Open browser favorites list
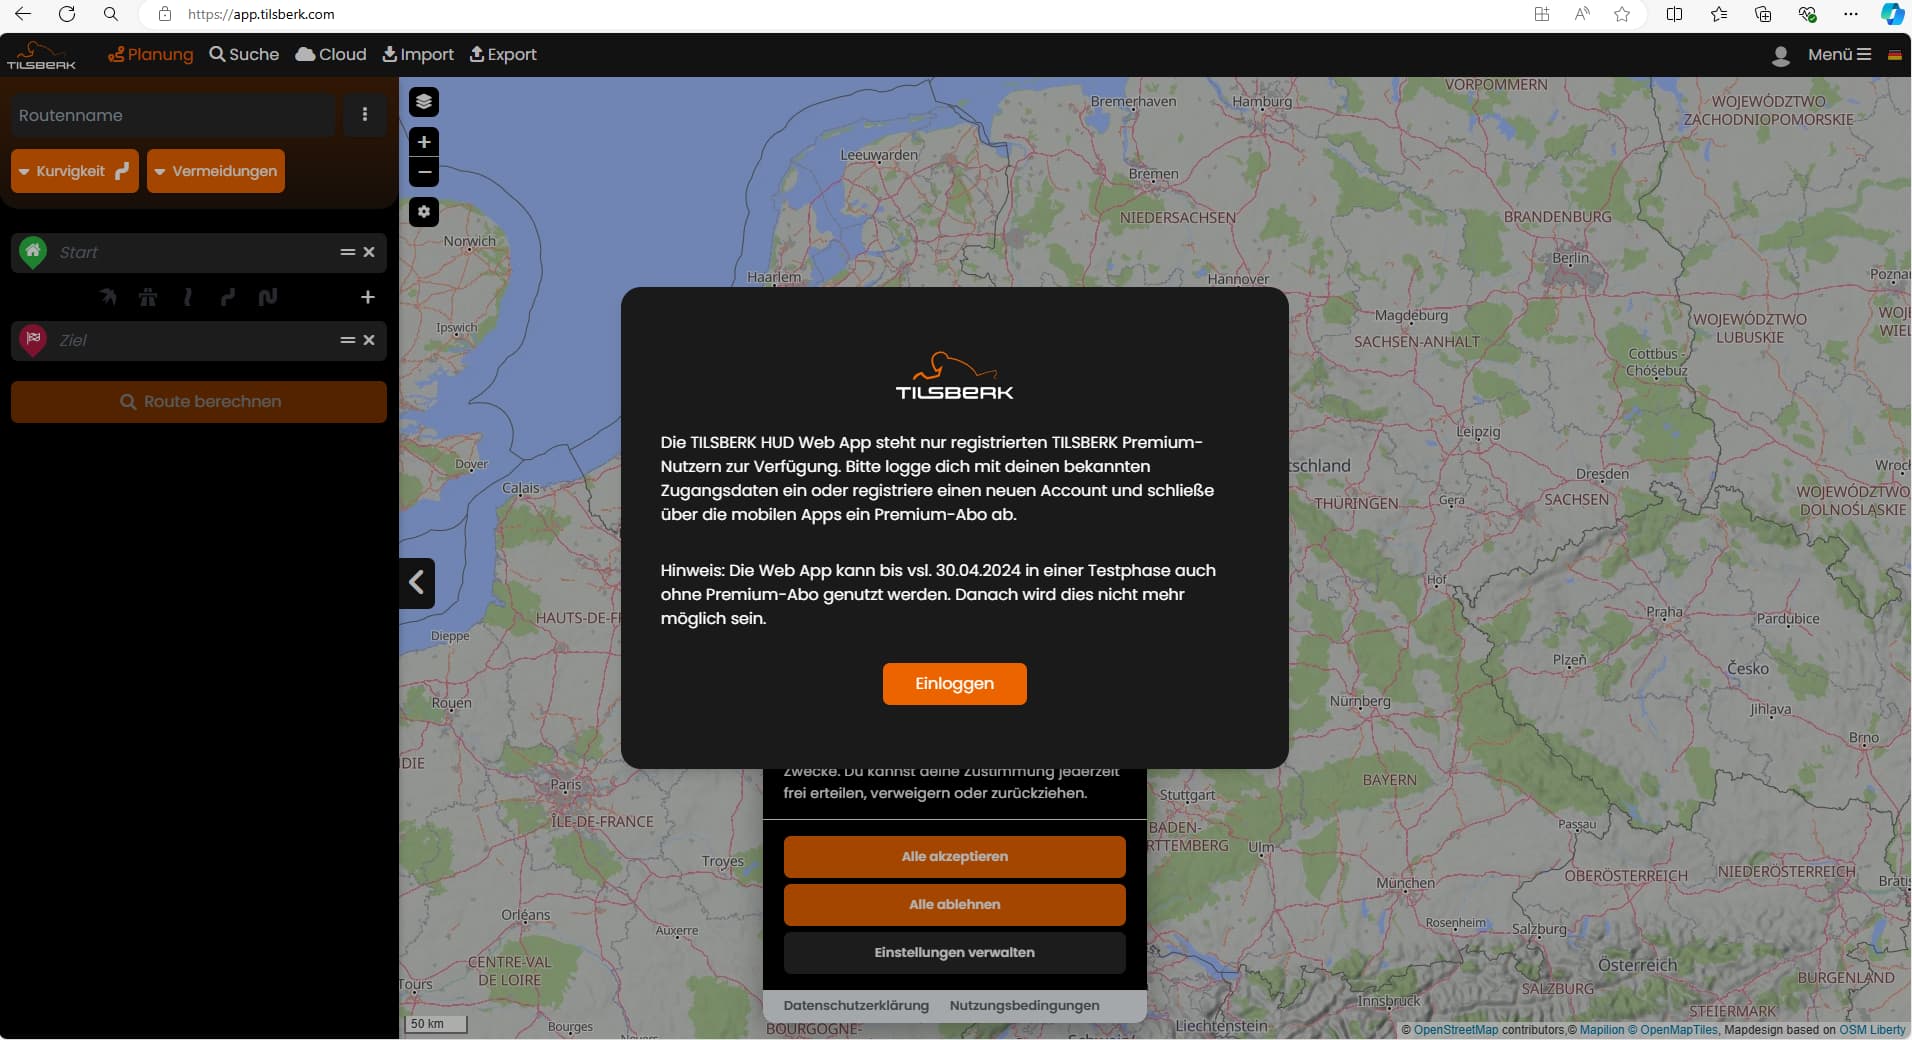 (1719, 14)
